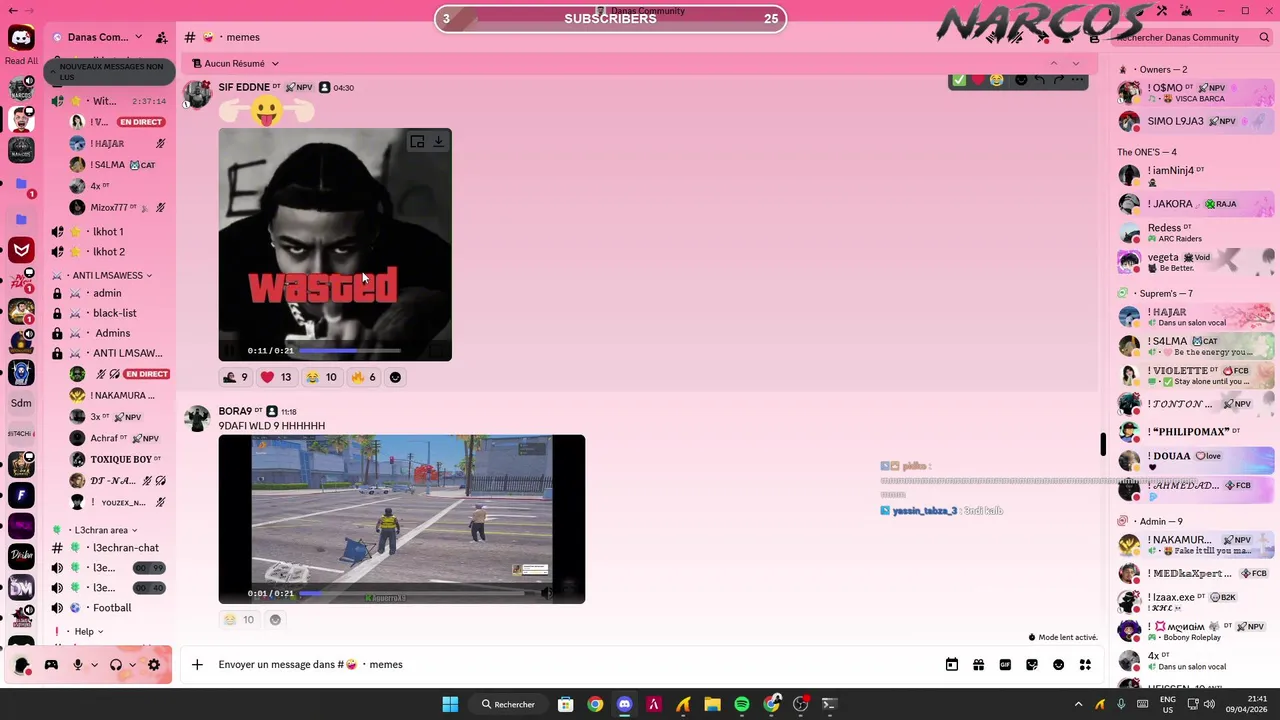The image size is (1280, 720).
Task: Go to next summary with down chevron
Action: [x=1076, y=64]
